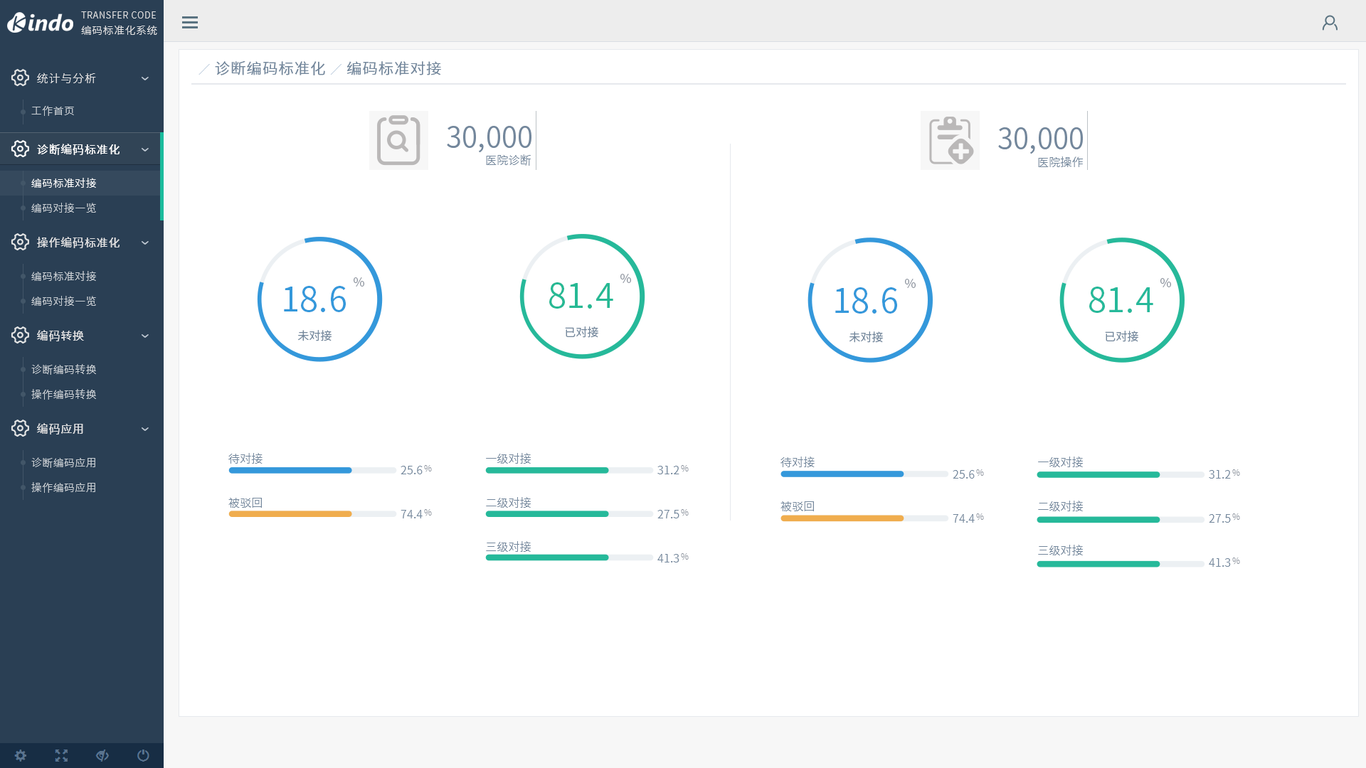This screenshot has height=768, width=1366.
Task: Click 三级对接 progress bar in 医院诊断 panel
Action: tap(569, 558)
